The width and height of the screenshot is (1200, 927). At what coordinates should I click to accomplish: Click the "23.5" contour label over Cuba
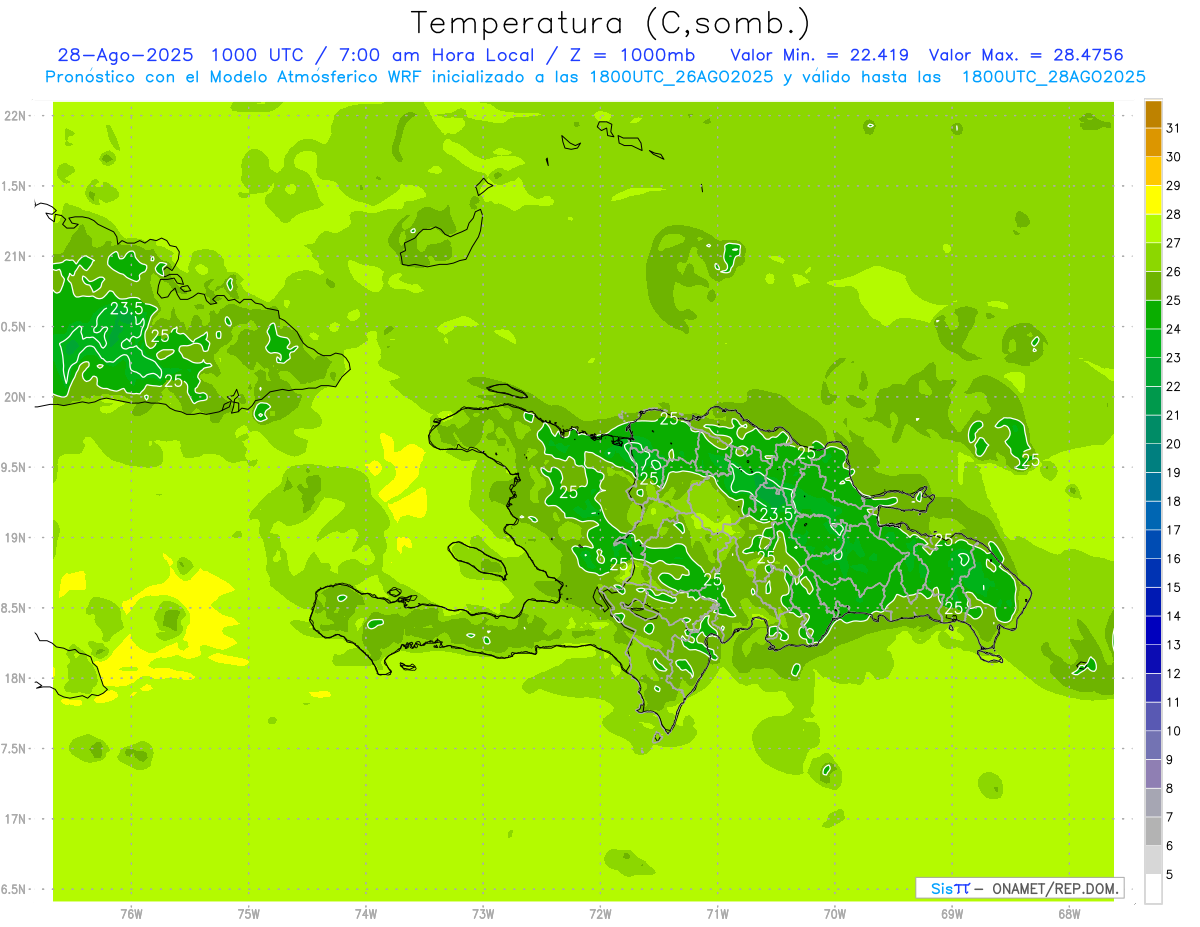[127, 308]
